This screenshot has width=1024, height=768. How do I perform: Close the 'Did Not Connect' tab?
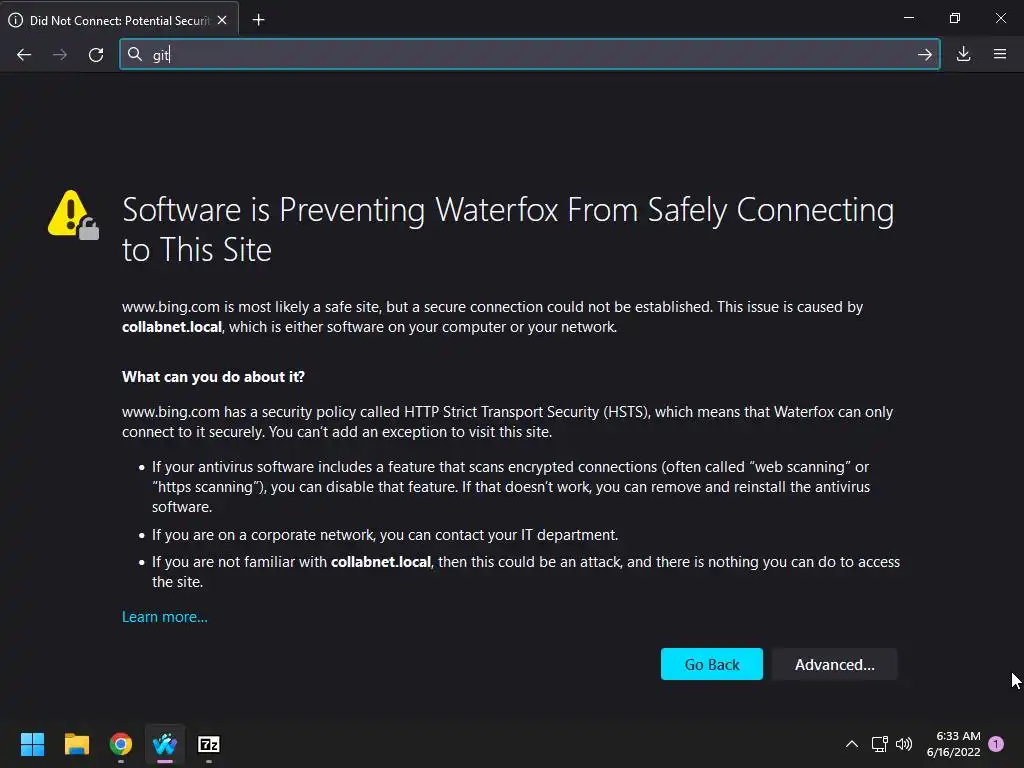[x=222, y=20]
